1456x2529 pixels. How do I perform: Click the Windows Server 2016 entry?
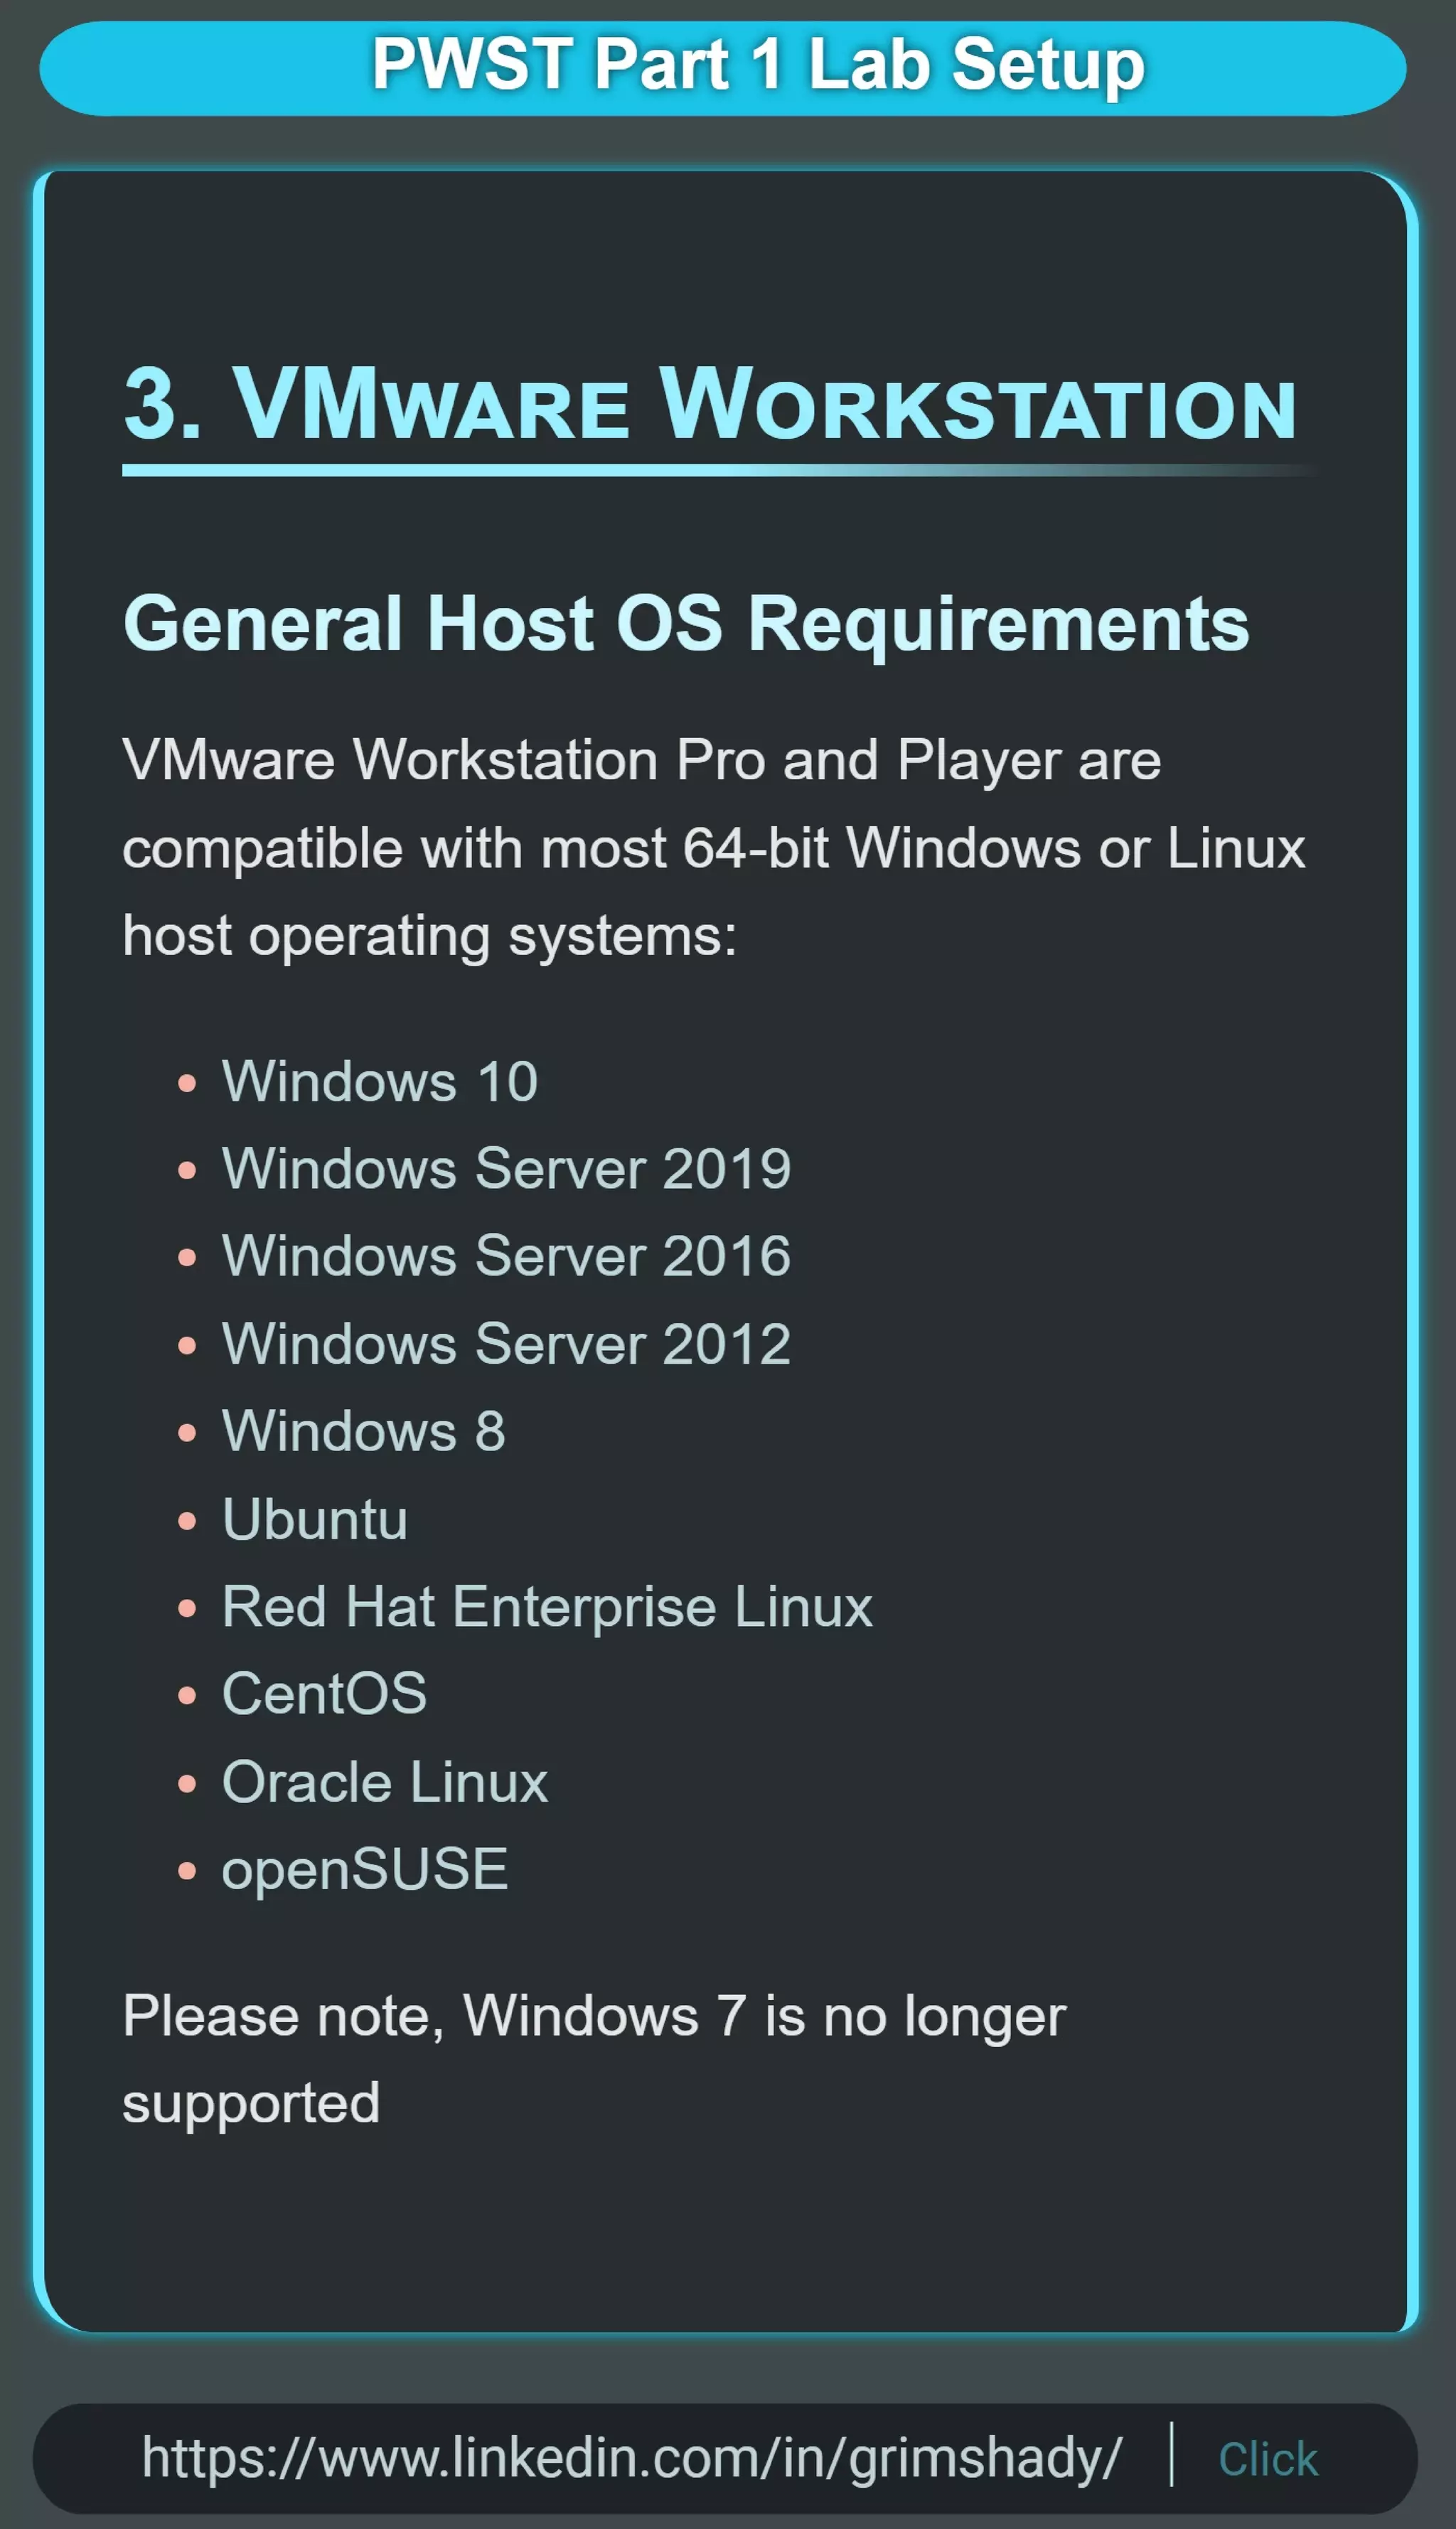tap(506, 1256)
